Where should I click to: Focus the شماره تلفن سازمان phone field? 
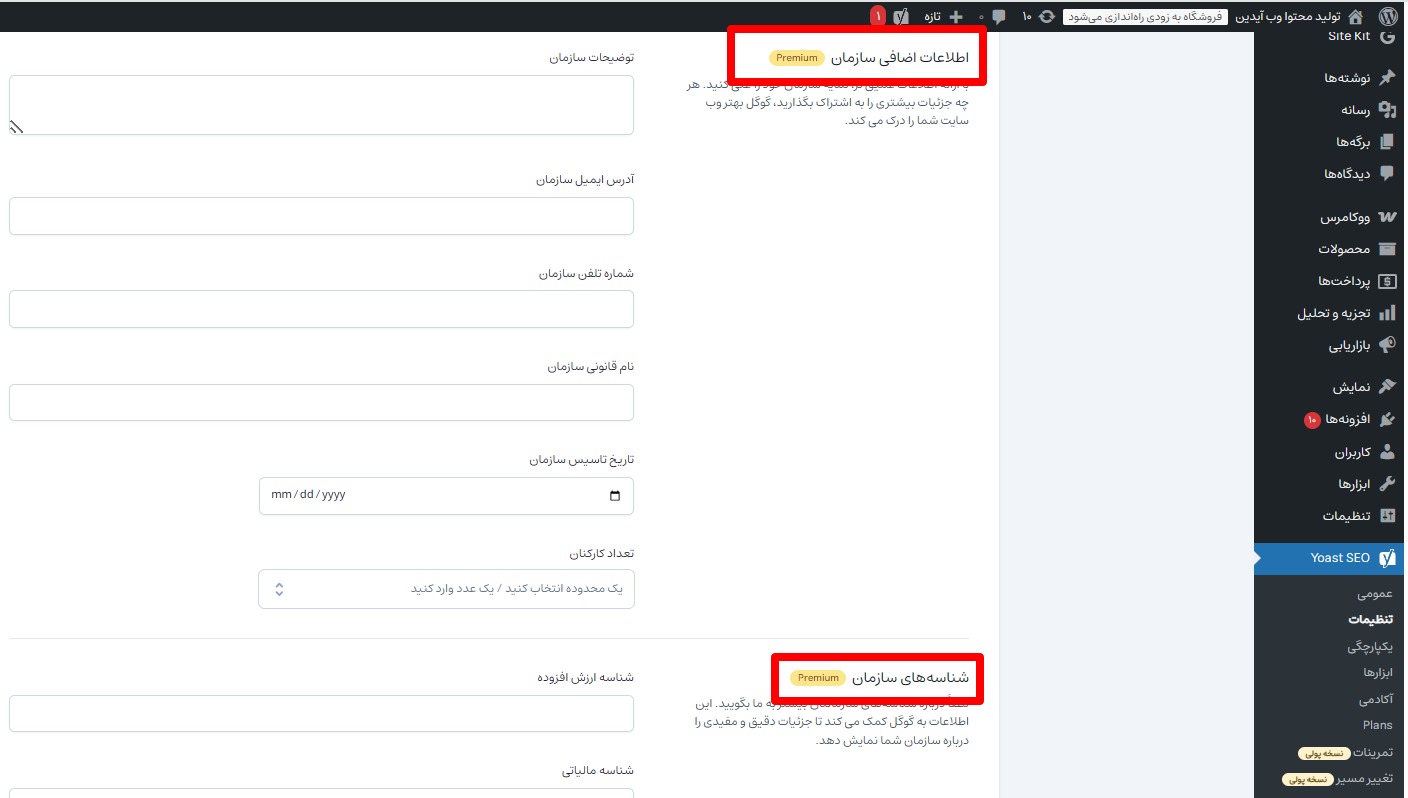(321, 309)
